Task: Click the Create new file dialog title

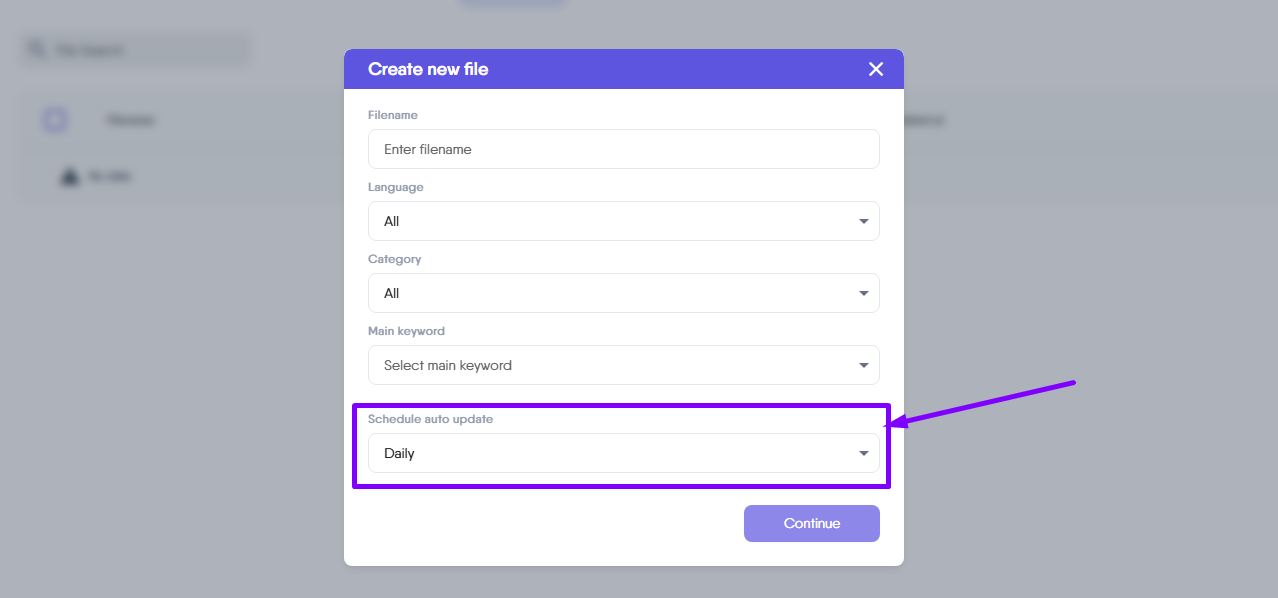Action: pyautogui.click(x=428, y=69)
